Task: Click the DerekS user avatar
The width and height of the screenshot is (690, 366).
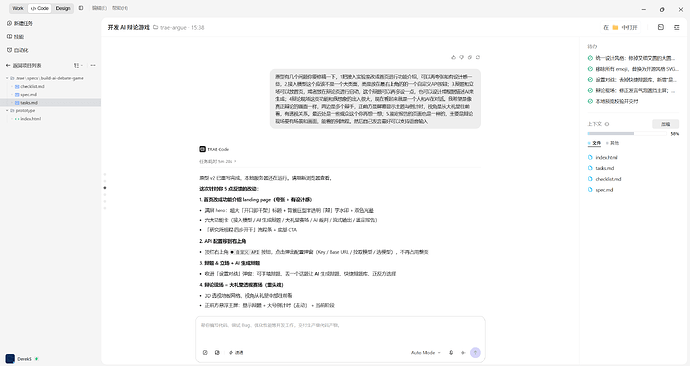Action: pos(10,359)
